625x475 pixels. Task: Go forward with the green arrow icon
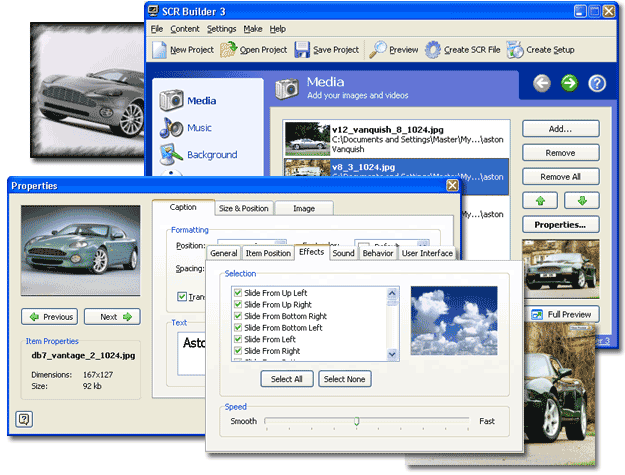click(x=569, y=83)
